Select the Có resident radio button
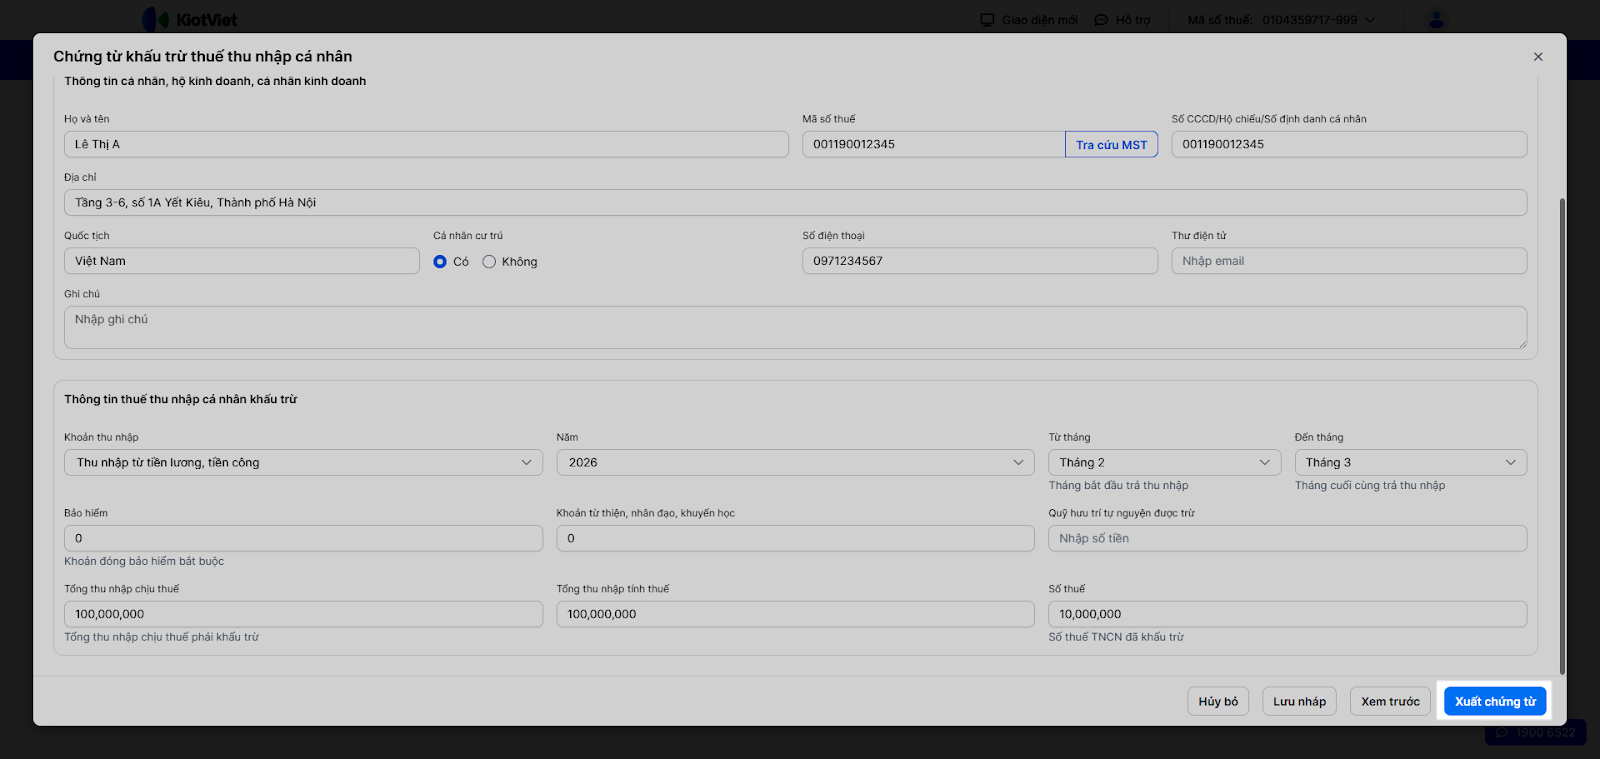Viewport: 1600px width, 759px height. [x=440, y=262]
